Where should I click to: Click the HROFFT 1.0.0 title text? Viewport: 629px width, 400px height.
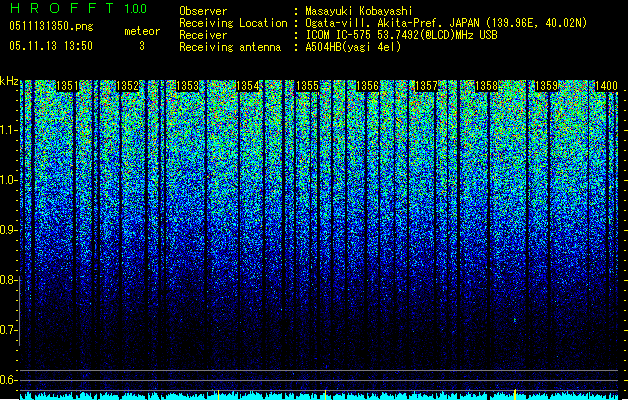pyautogui.click(x=79, y=8)
